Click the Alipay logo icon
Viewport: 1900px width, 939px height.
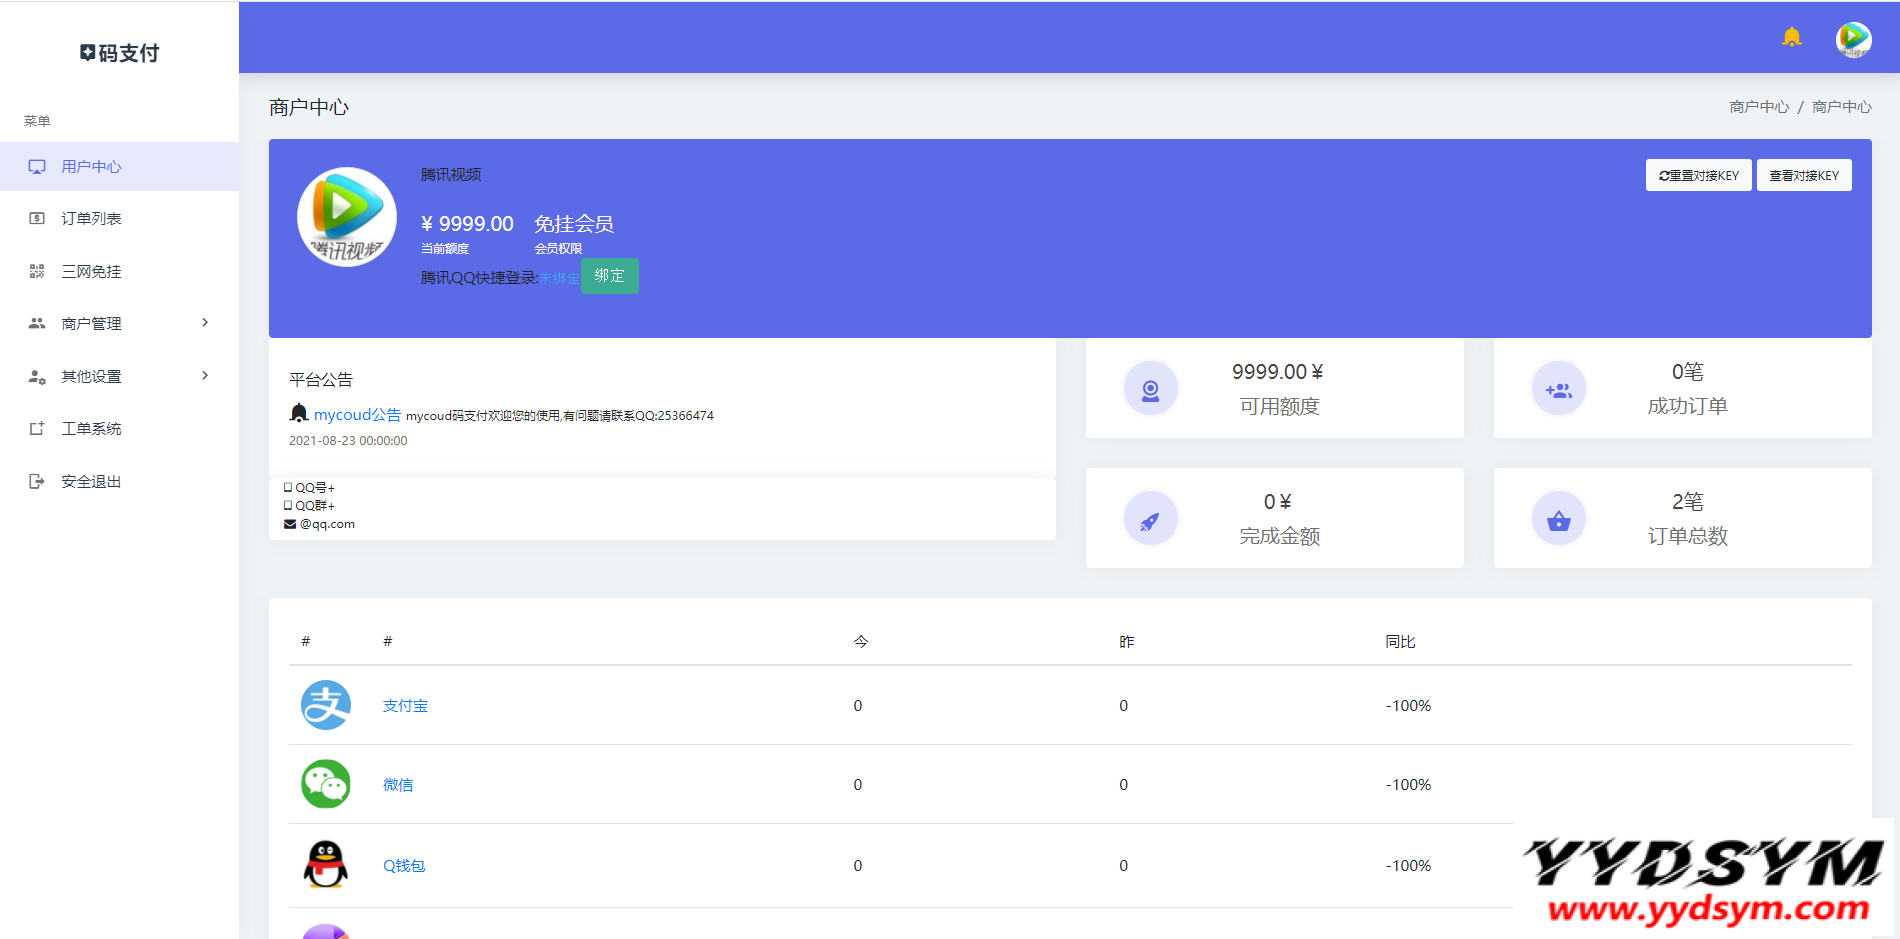click(x=326, y=705)
